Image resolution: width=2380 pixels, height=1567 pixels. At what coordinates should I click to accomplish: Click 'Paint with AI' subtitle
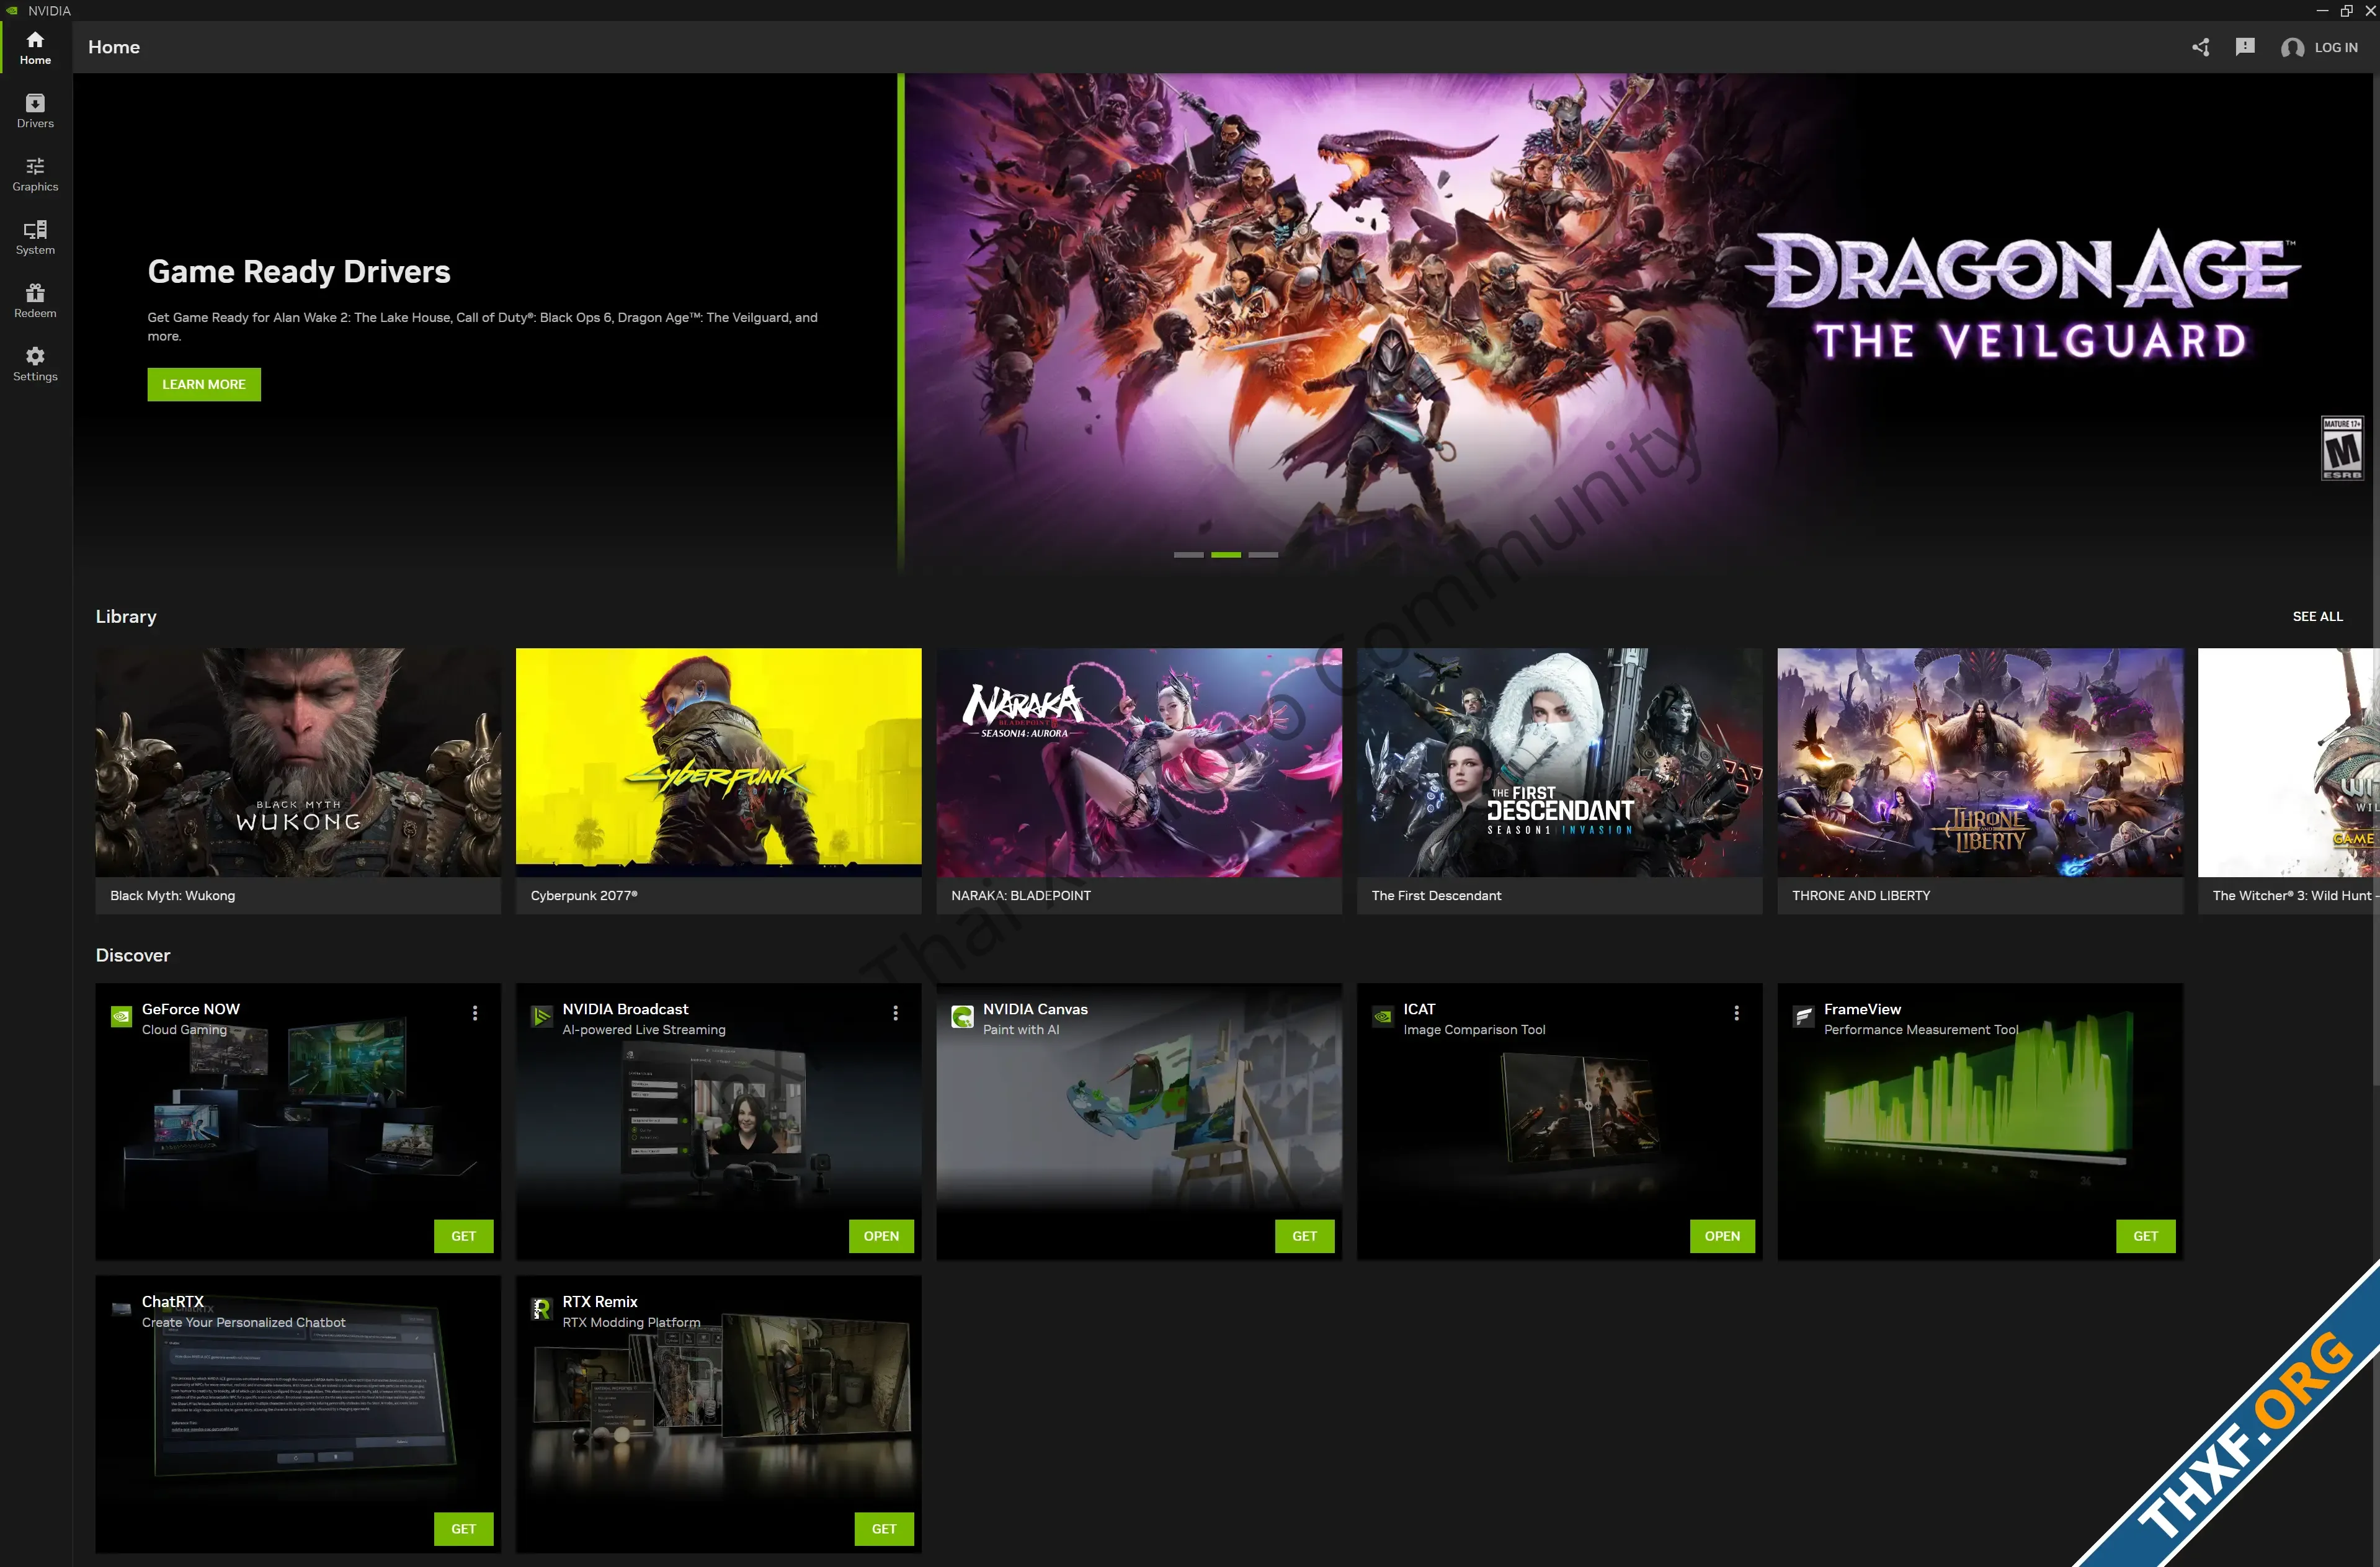coord(1021,1029)
